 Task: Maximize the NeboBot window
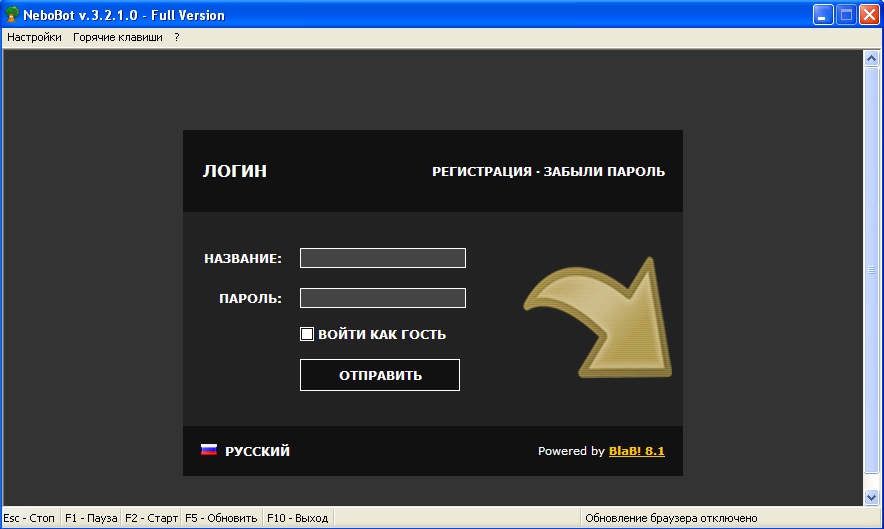[x=846, y=15]
